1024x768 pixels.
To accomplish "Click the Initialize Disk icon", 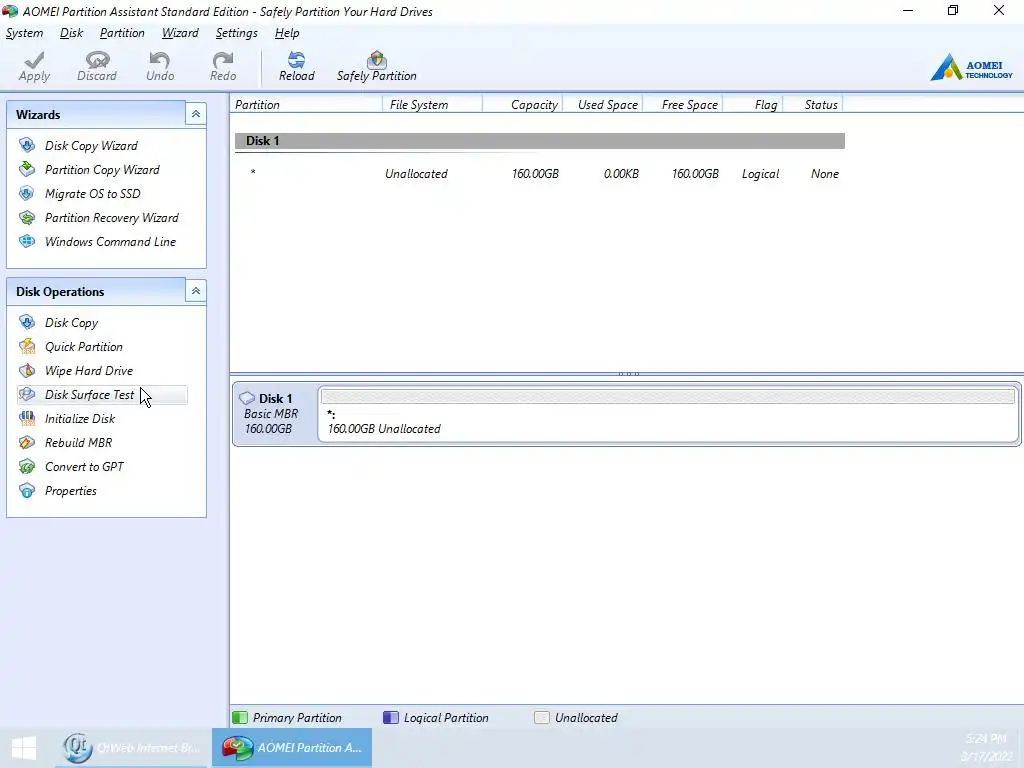I will [27, 419].
